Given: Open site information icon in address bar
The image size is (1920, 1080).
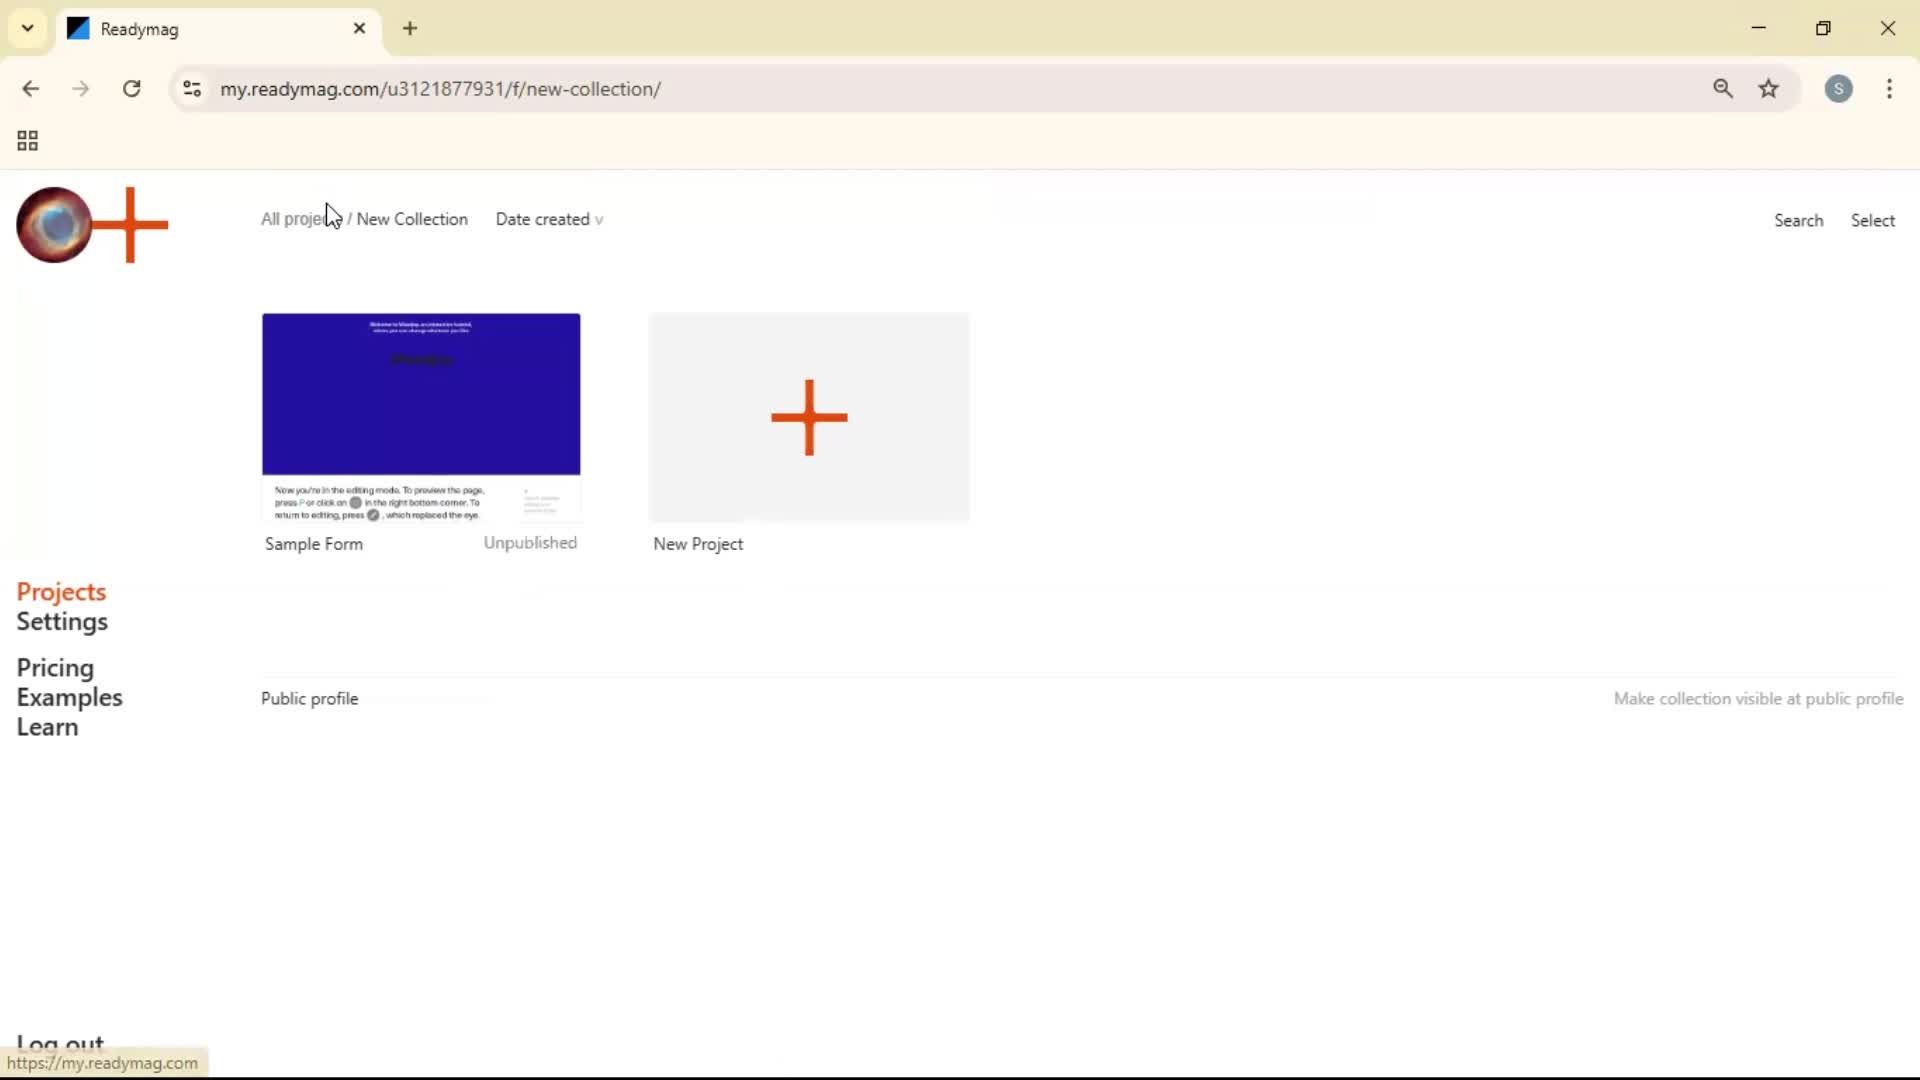Looking at the screenshot, I should [192, 89].
